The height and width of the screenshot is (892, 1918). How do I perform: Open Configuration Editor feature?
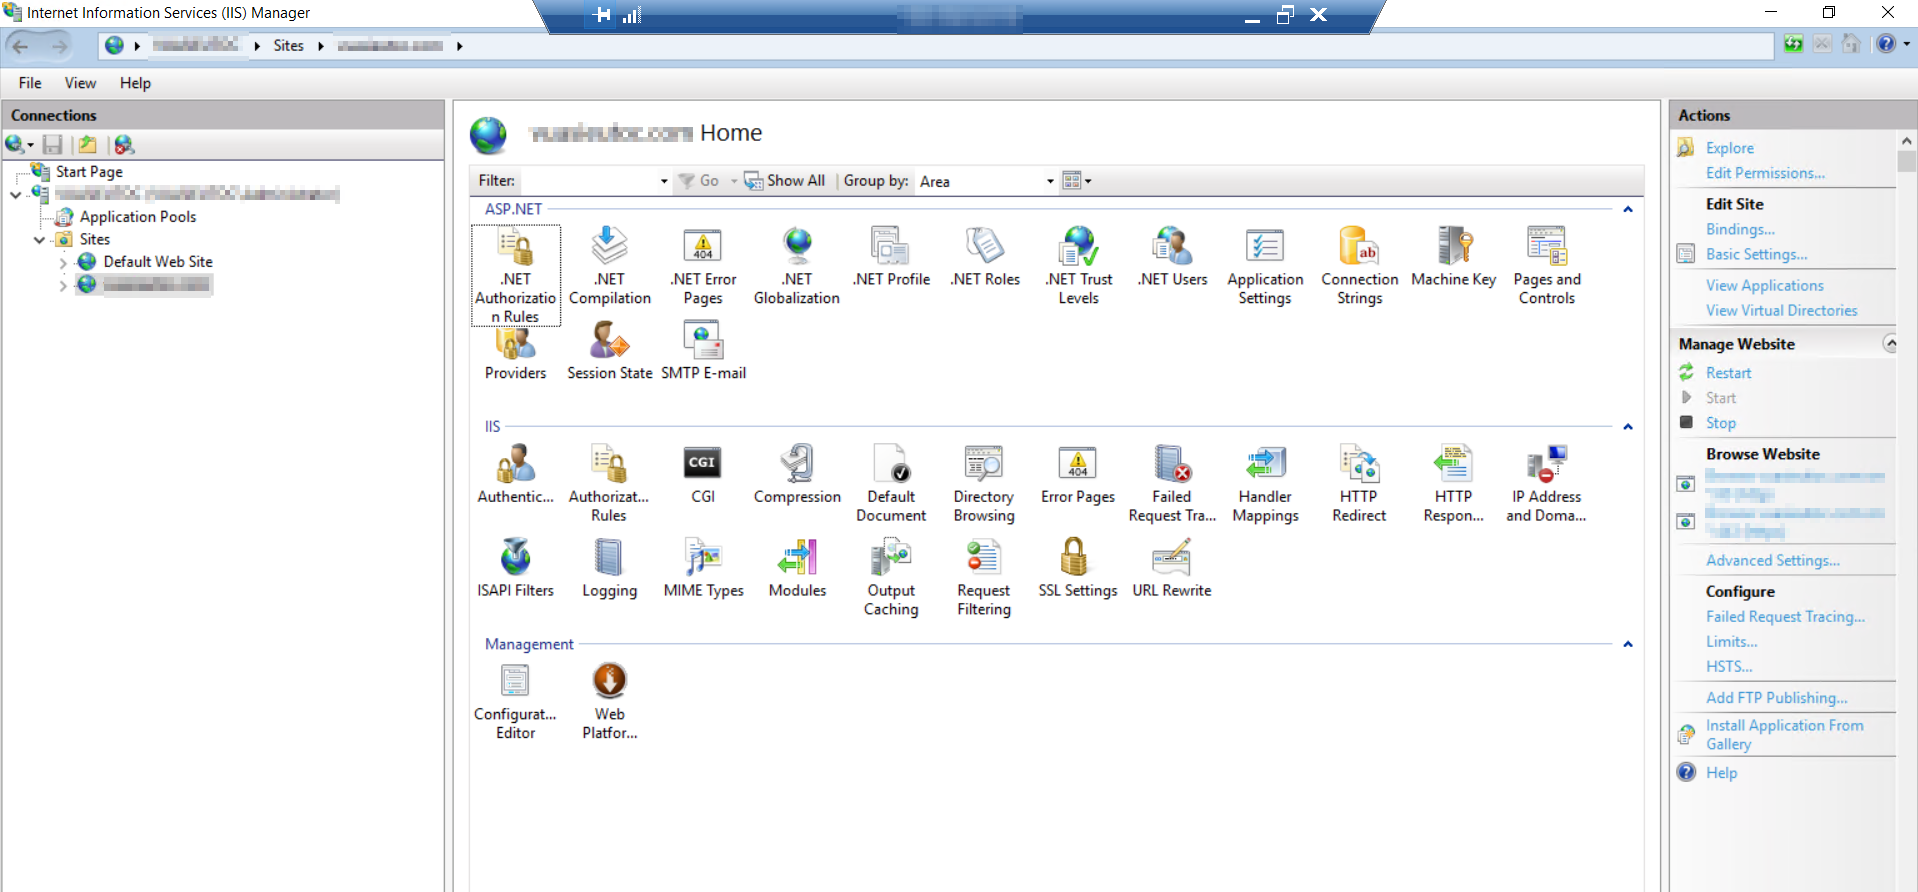point(515,702)
